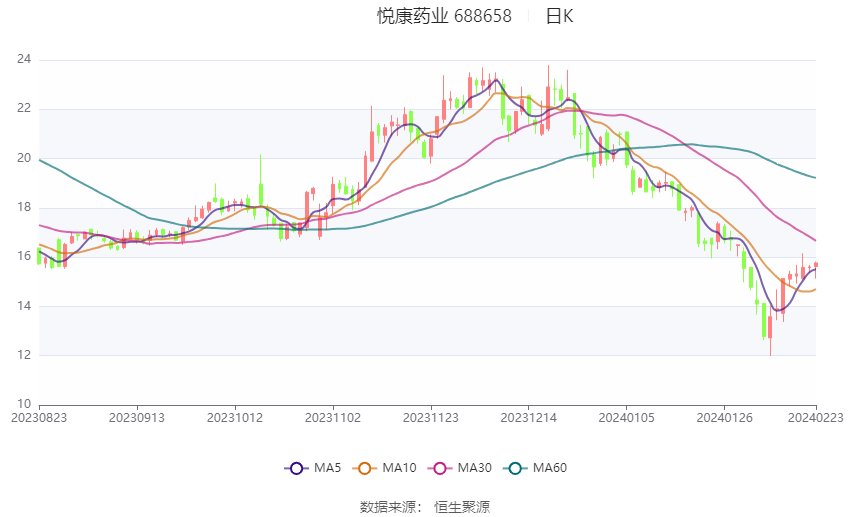
Task: Toggle the MA10 orange legend circle
Action: tap(364, 468)
